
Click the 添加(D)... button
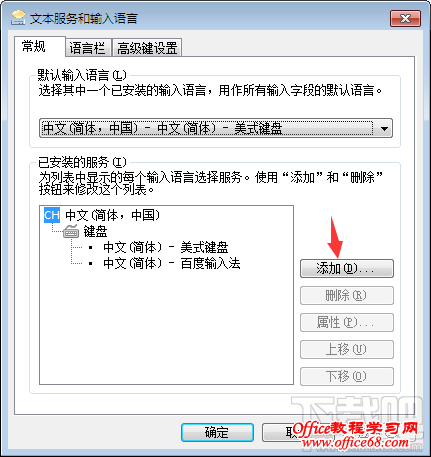pos(347,269)
